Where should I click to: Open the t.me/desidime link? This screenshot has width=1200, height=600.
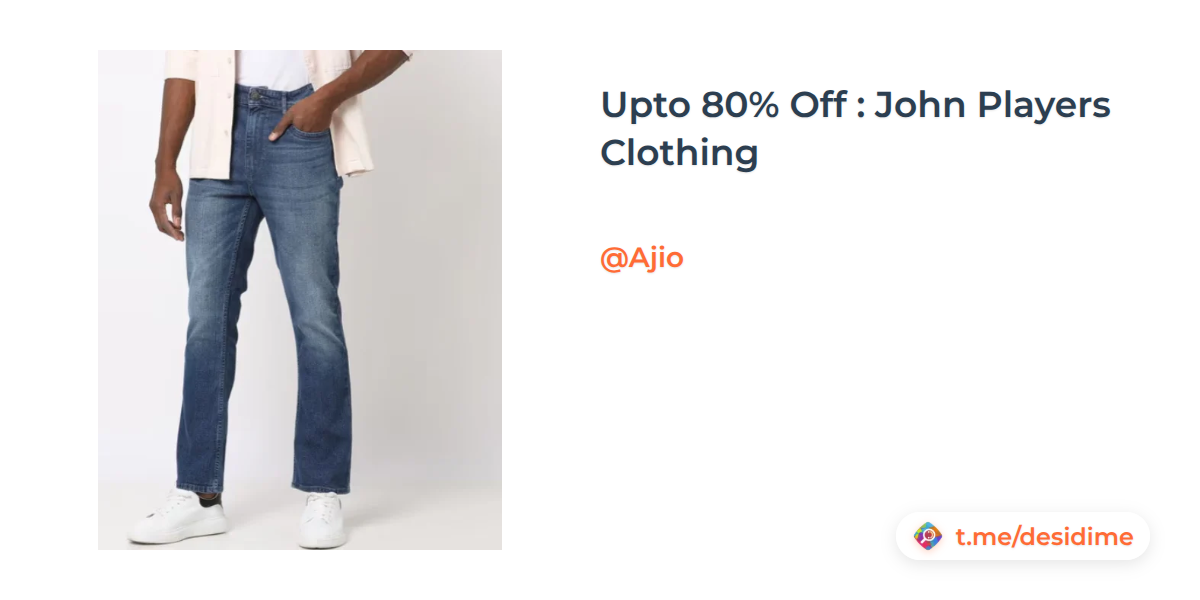point(1044,537)
